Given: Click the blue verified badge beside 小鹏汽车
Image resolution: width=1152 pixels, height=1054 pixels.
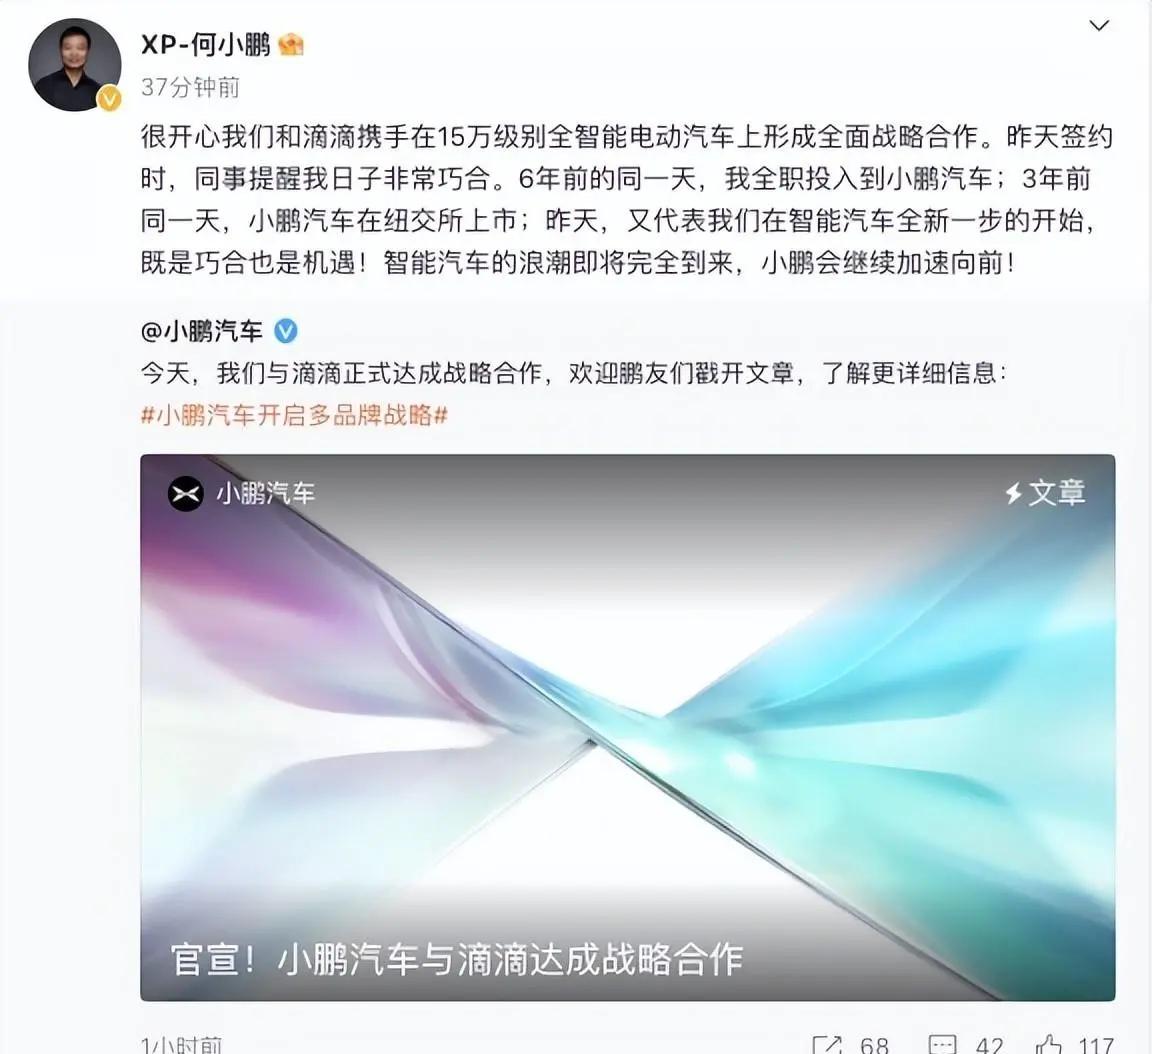Looking at the screenshot, I should [286, 332].
